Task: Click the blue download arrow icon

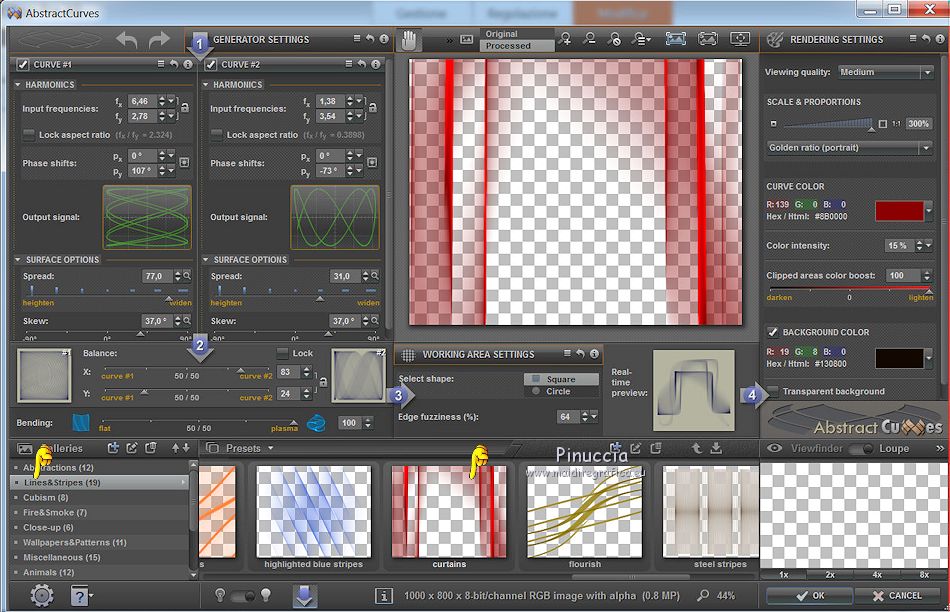Action: (x=305, y=596)
